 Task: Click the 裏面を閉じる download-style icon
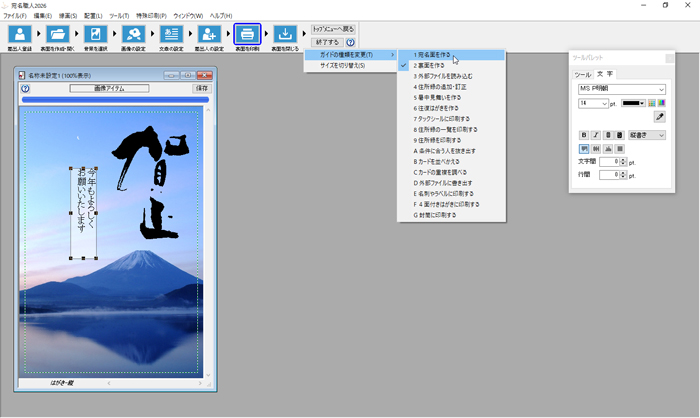pyautogui.click(x=285, y=35)
